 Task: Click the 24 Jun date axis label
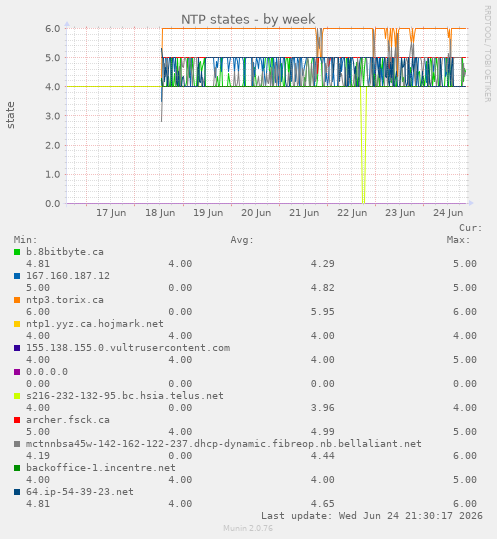[448, 213]
